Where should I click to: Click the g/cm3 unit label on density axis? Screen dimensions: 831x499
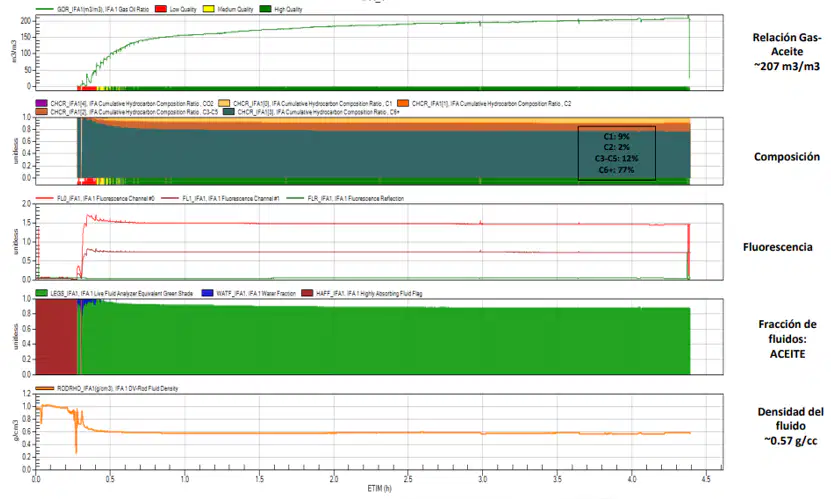15,431
